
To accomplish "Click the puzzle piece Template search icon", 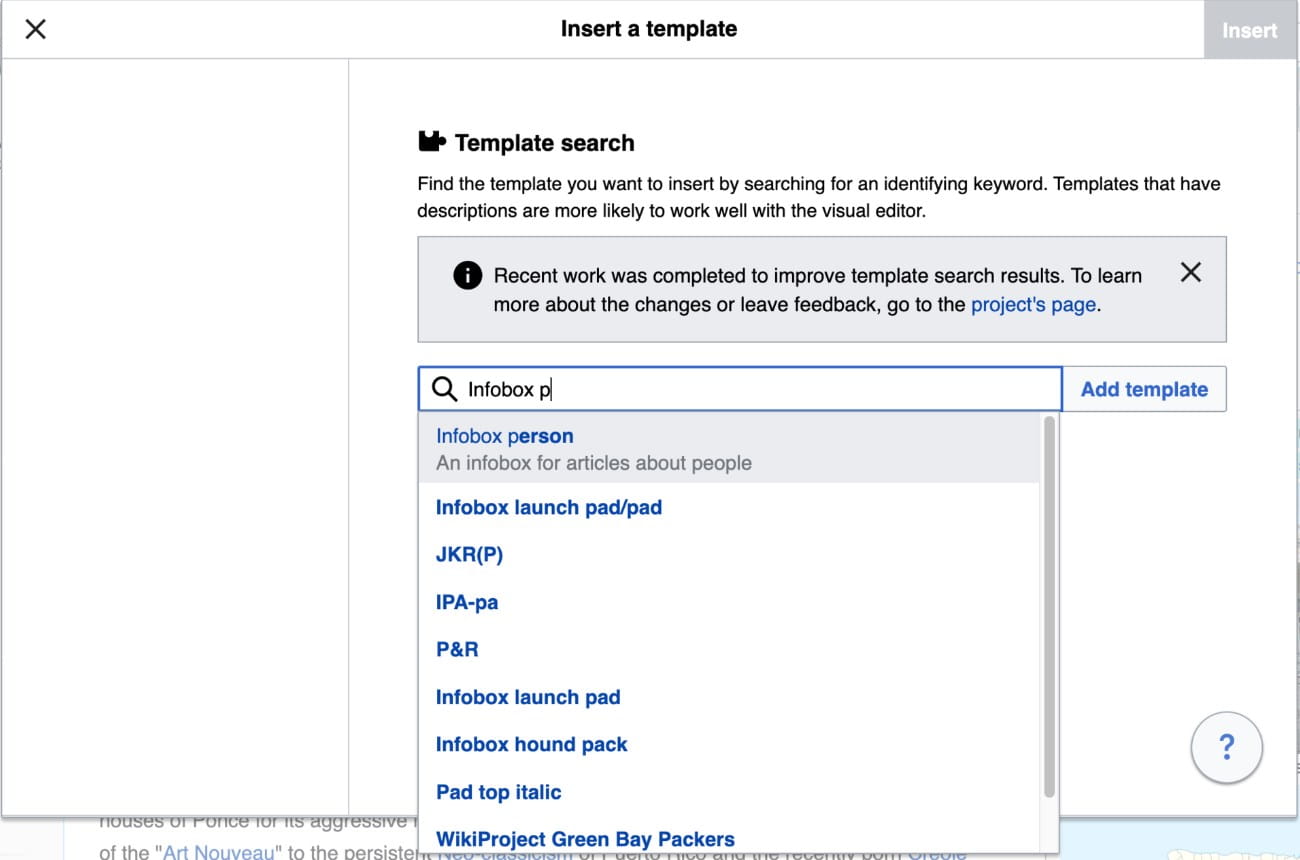I will tap(431, 142).
